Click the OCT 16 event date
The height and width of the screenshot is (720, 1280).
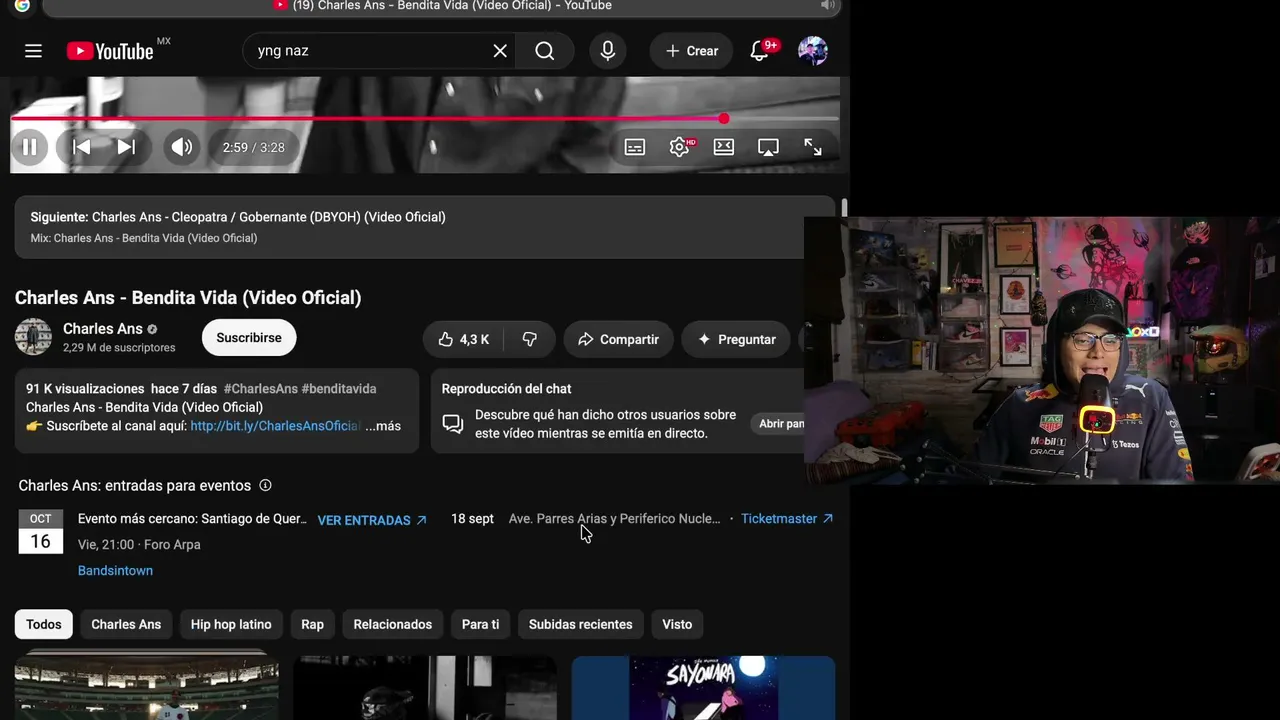tap(40, 532)
